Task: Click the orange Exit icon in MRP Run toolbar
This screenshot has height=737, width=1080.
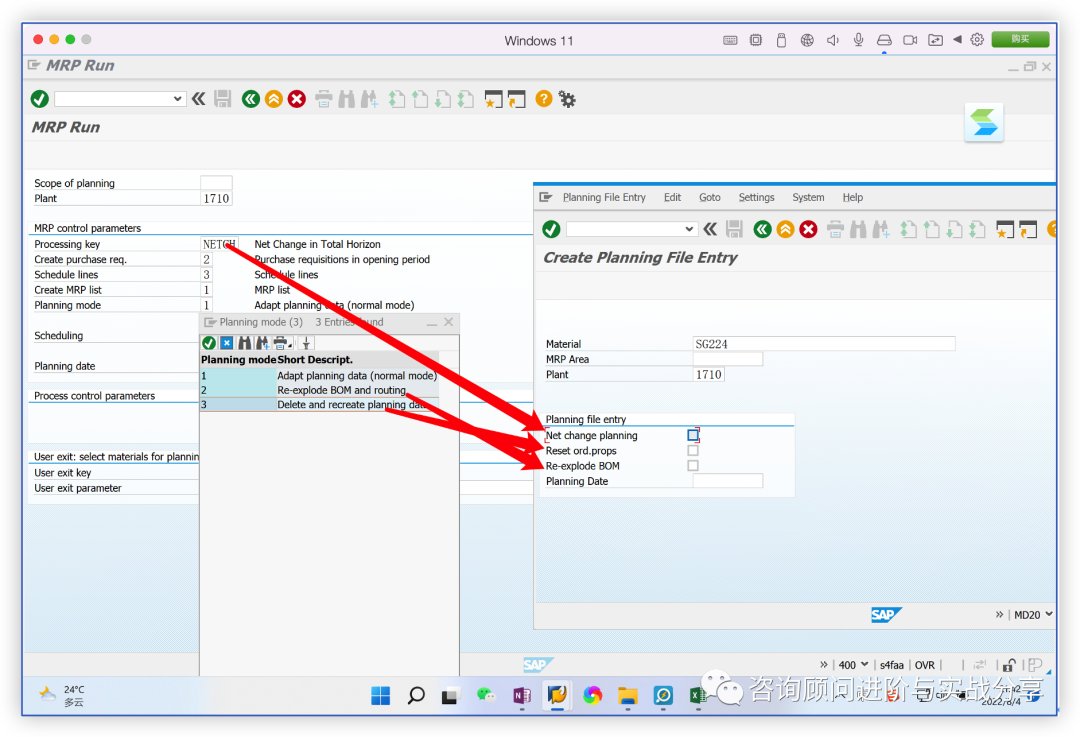Action: pyautogui.click(x=273, y=99)
